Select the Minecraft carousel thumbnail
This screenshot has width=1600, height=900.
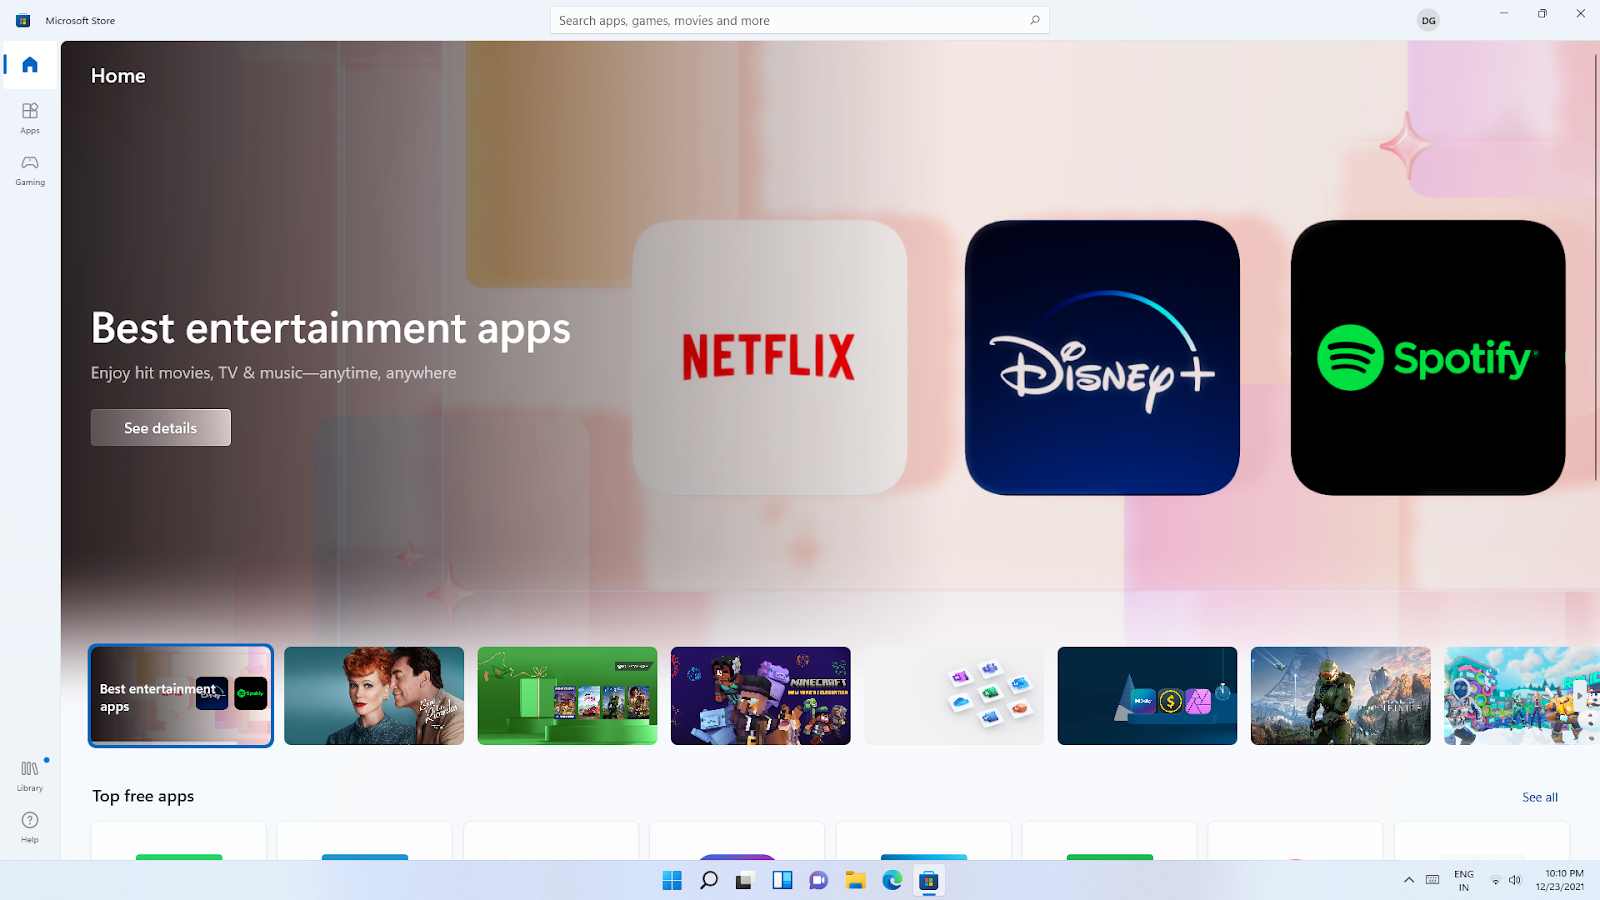(x=761, y=696)
